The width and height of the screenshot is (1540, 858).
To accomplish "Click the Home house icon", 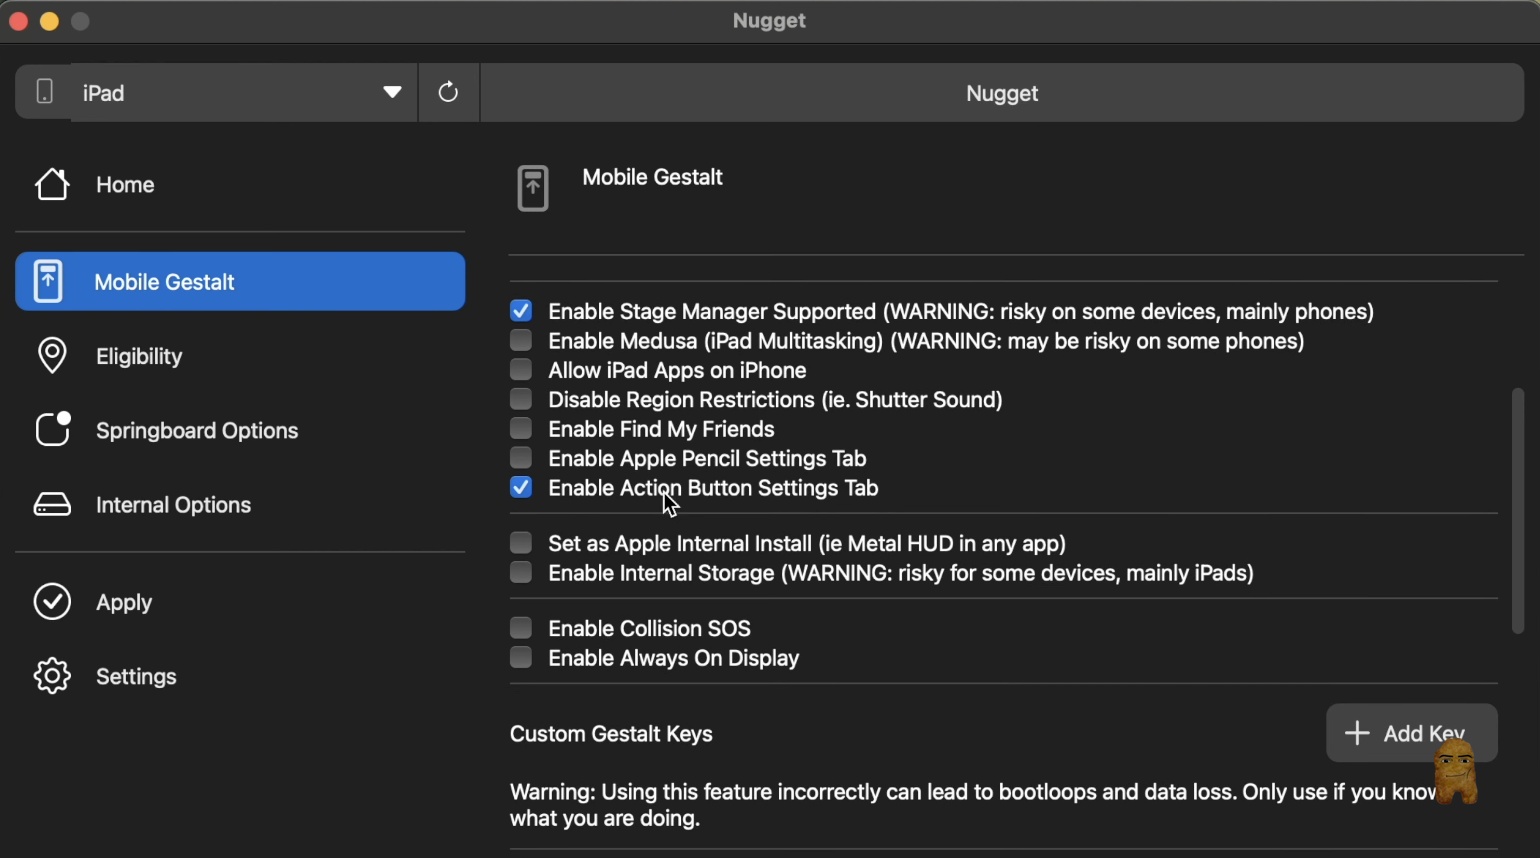I will pos(52,184).
